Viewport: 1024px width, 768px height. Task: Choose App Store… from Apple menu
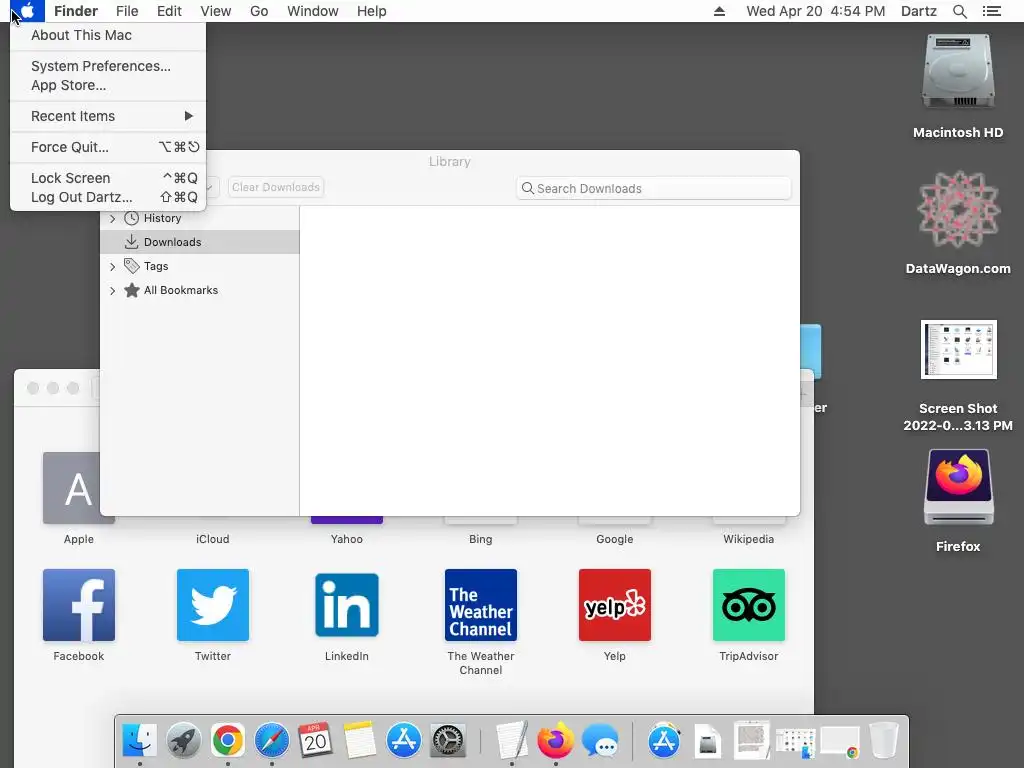click(x=108, y=85)
